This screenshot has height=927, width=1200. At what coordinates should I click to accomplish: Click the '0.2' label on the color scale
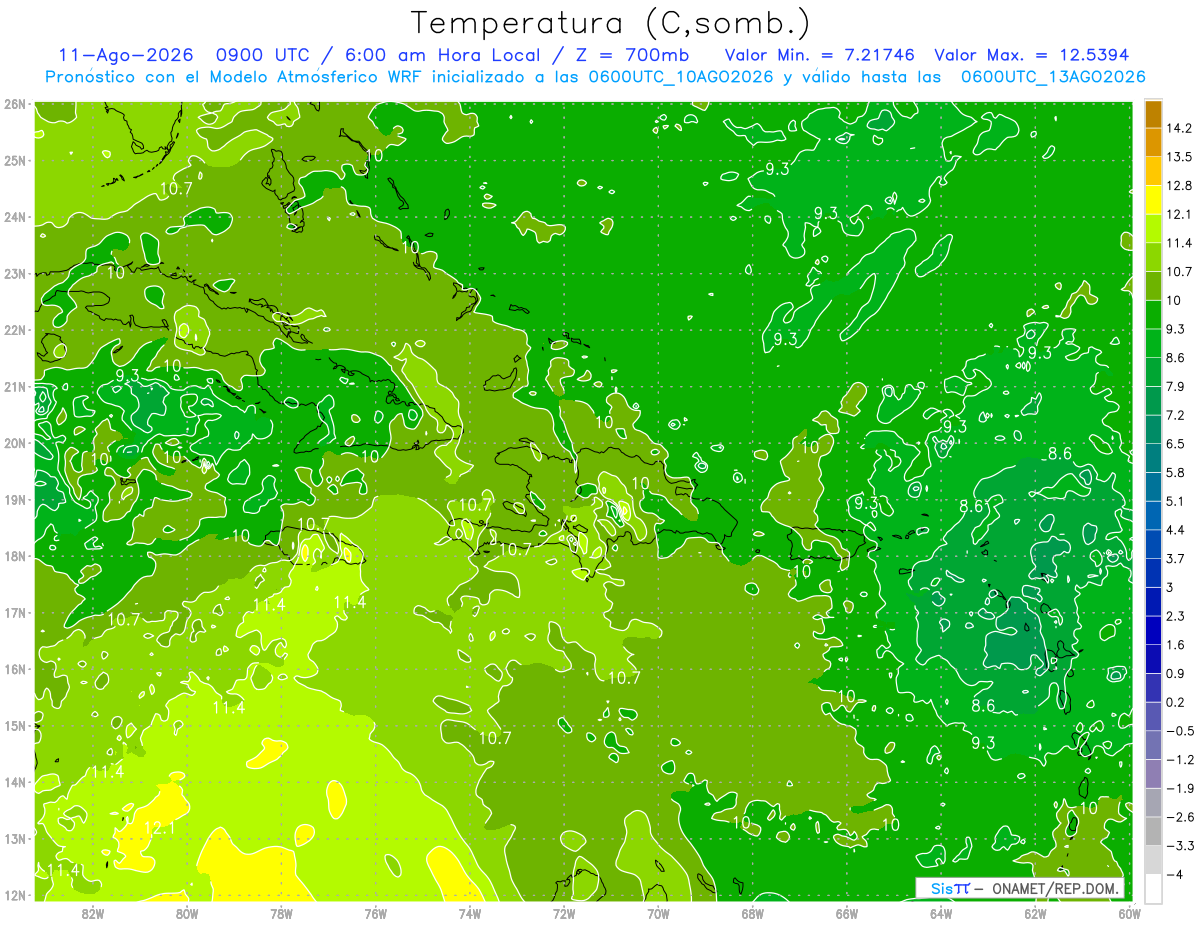1175,702
